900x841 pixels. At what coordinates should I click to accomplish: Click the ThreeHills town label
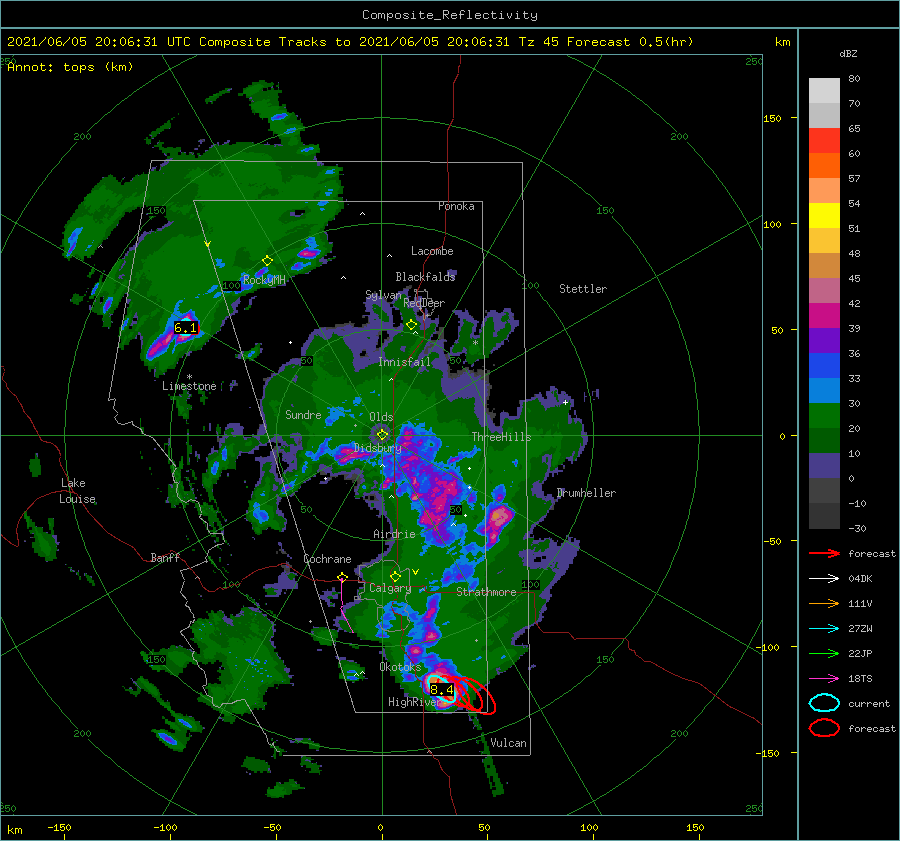coord(501,437)
